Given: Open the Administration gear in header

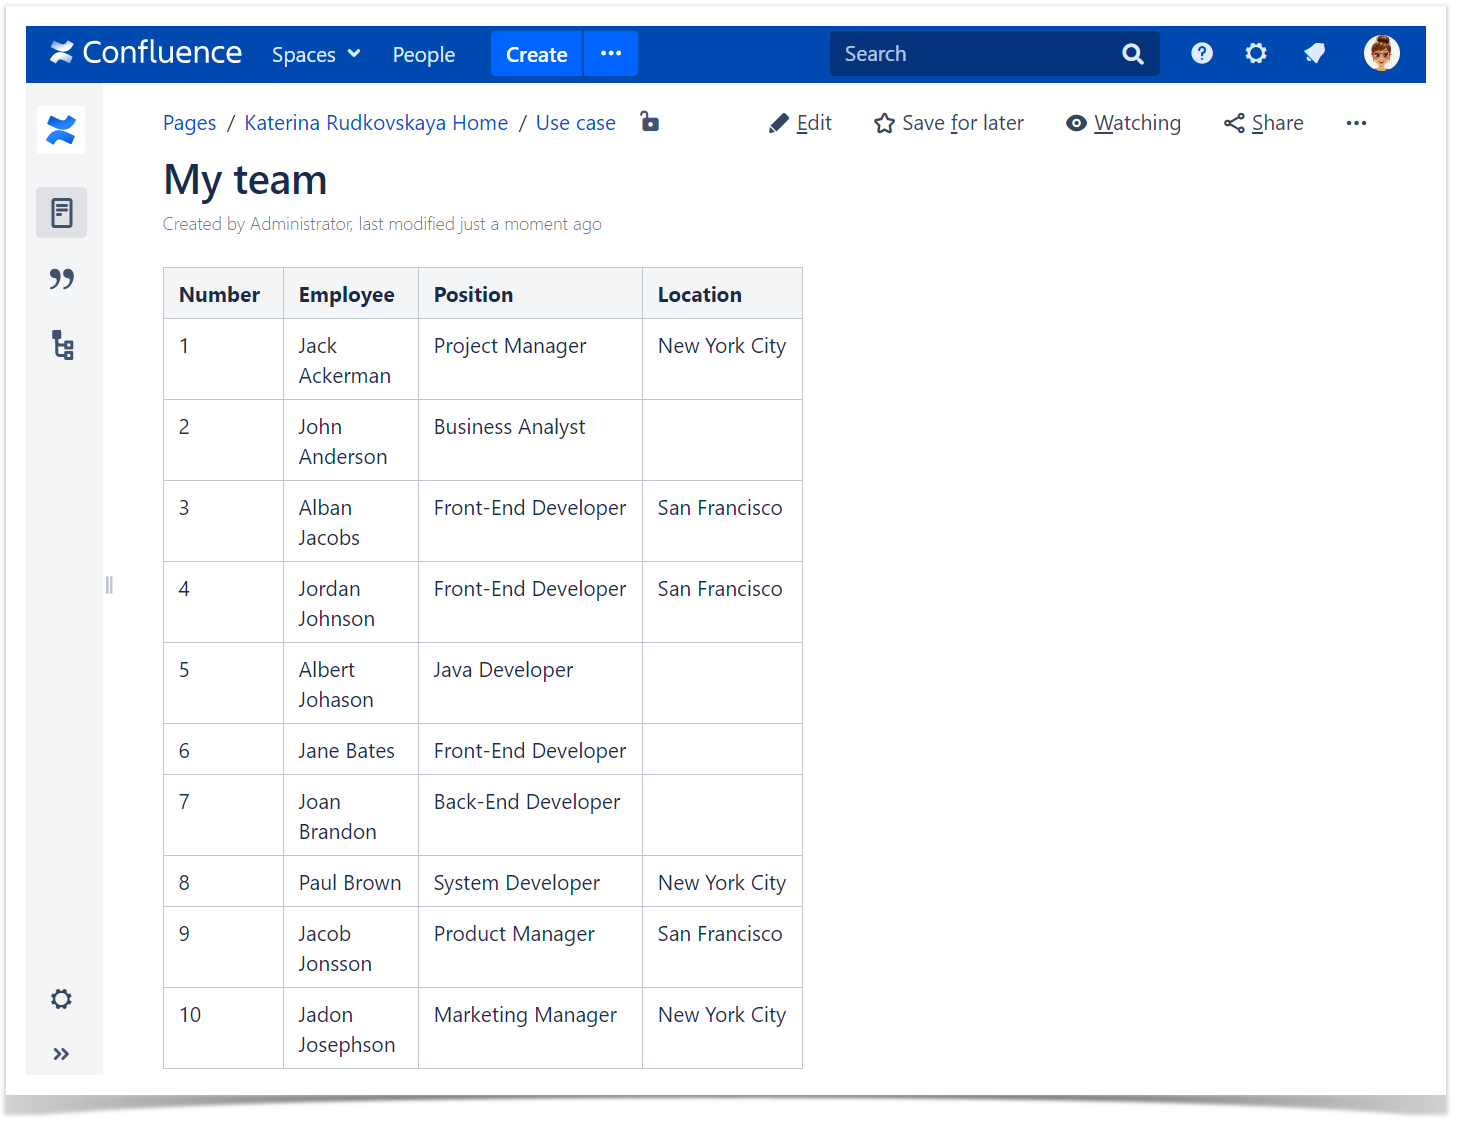Looking at the screenshot, I should pyautogui.click(x=1256, y=54).
